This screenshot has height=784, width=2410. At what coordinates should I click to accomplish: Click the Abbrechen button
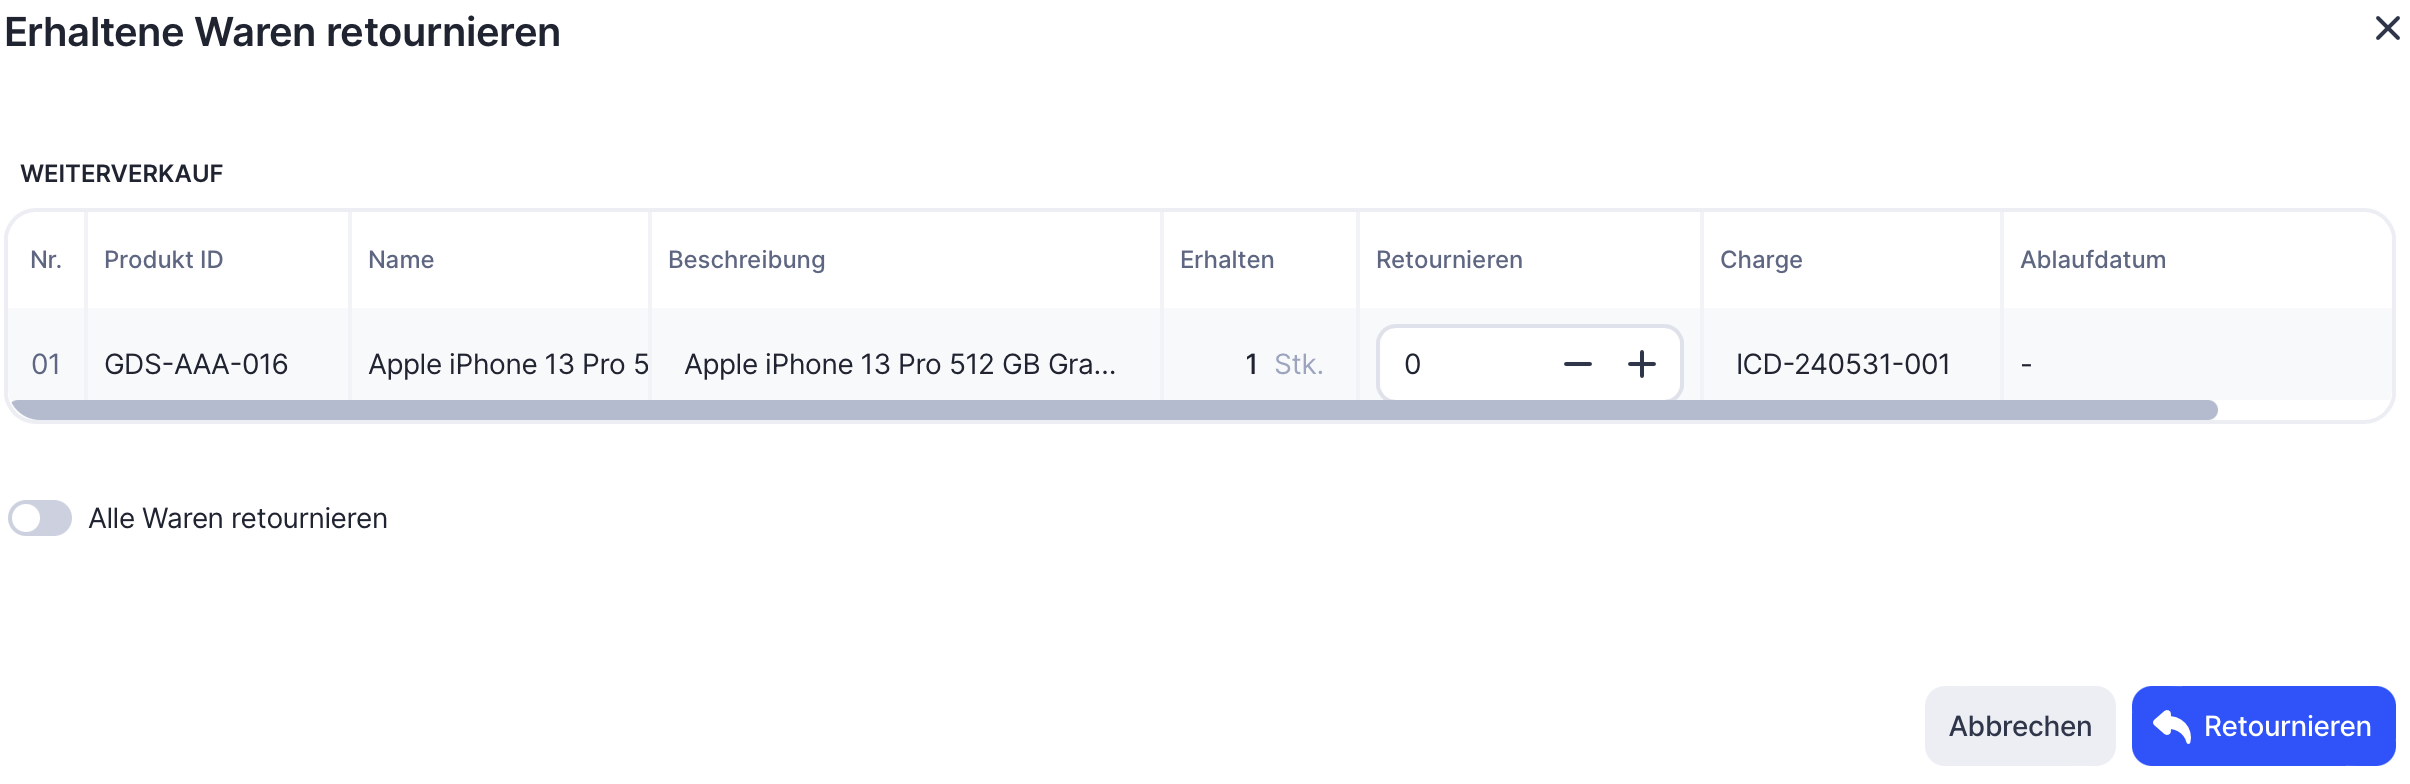(x=2019, y=726)
